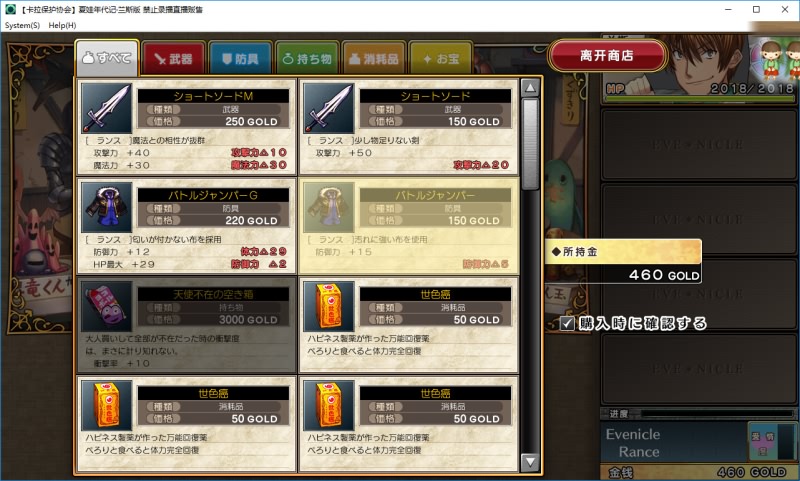Click the scroll down arrow of item list
This screenshot has width=800, height=481.
click(x=530, y=463)
